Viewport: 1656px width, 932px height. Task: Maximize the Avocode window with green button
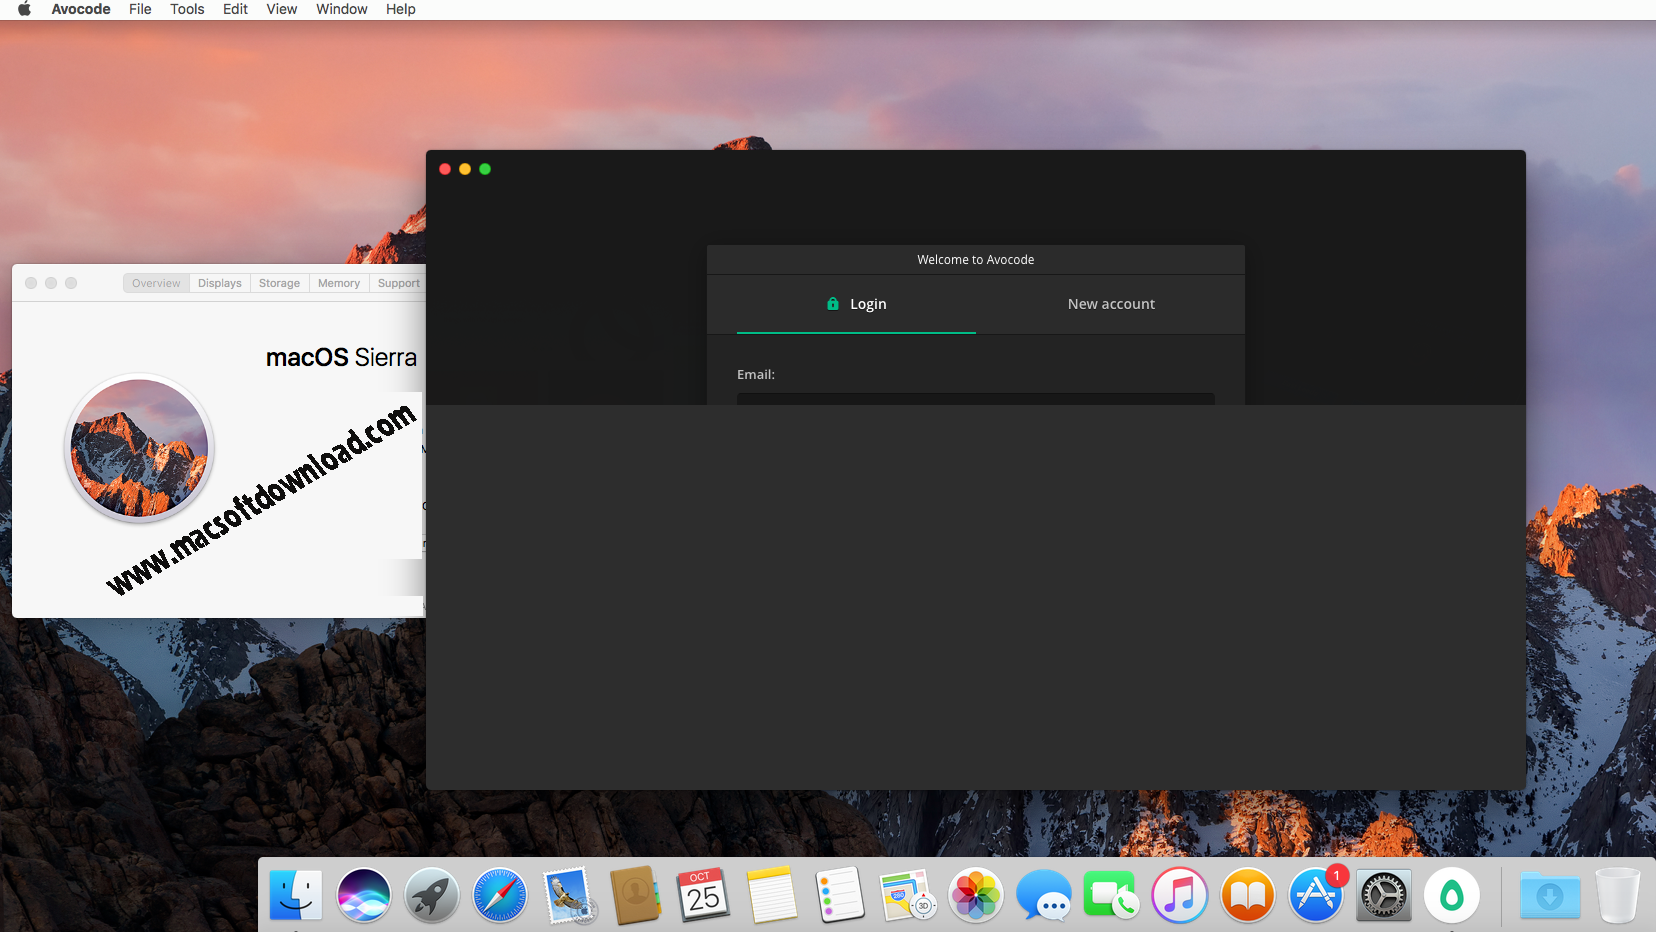[x=485, y=169]
